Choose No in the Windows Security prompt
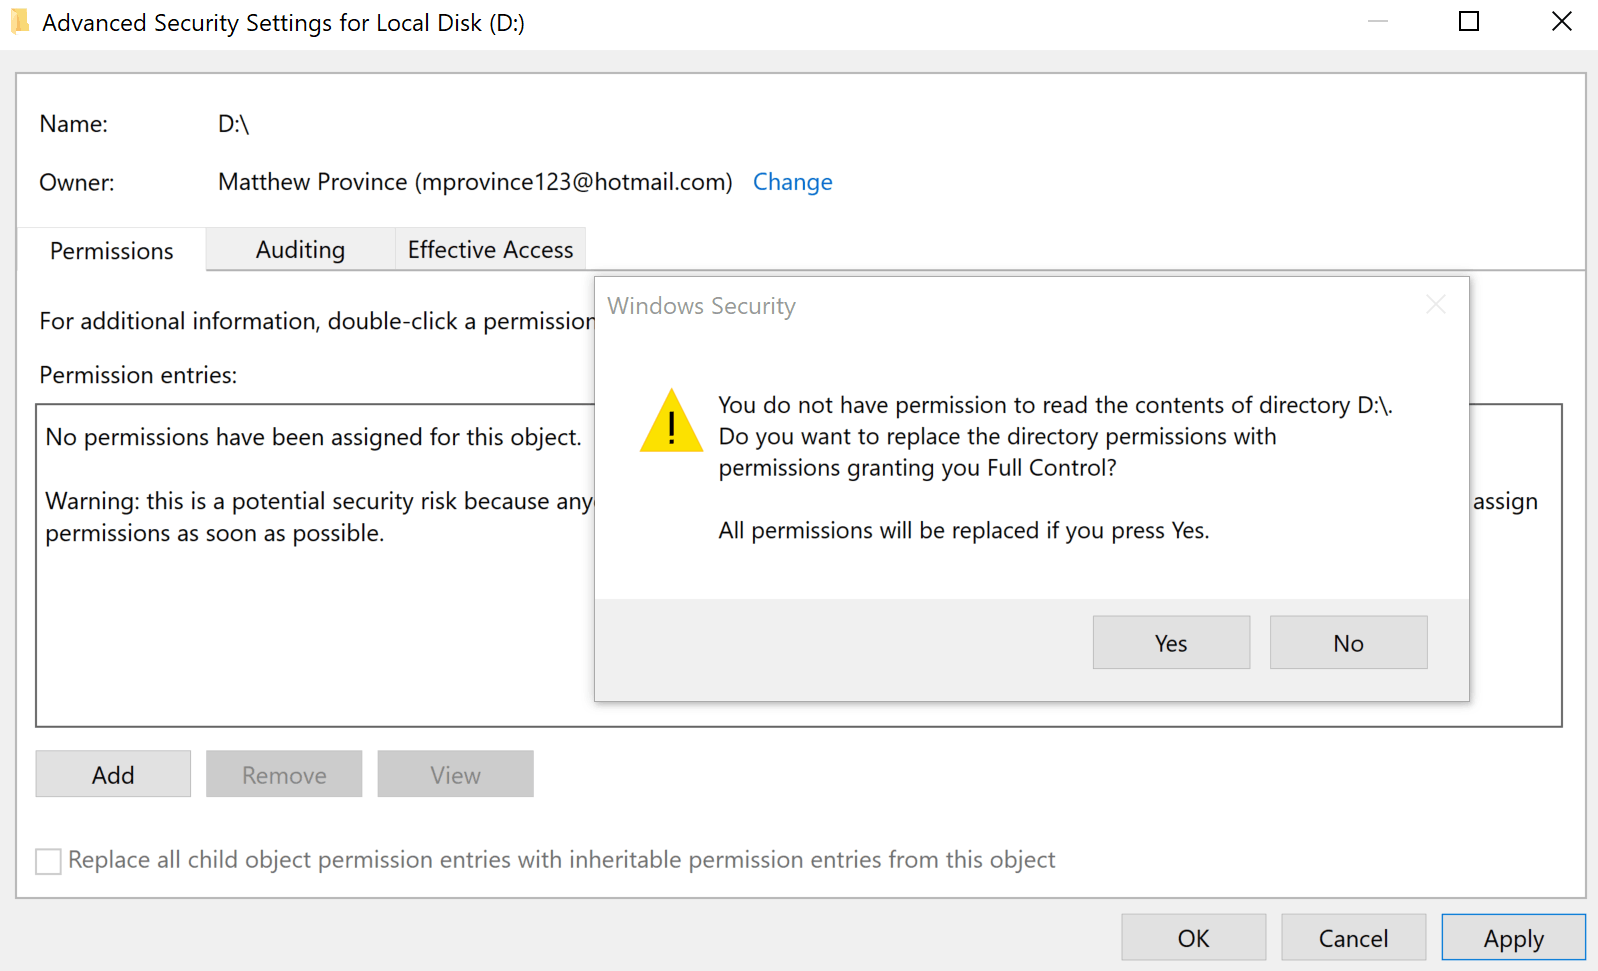This screenshot has height=971, width=1598. [1348, 643]
